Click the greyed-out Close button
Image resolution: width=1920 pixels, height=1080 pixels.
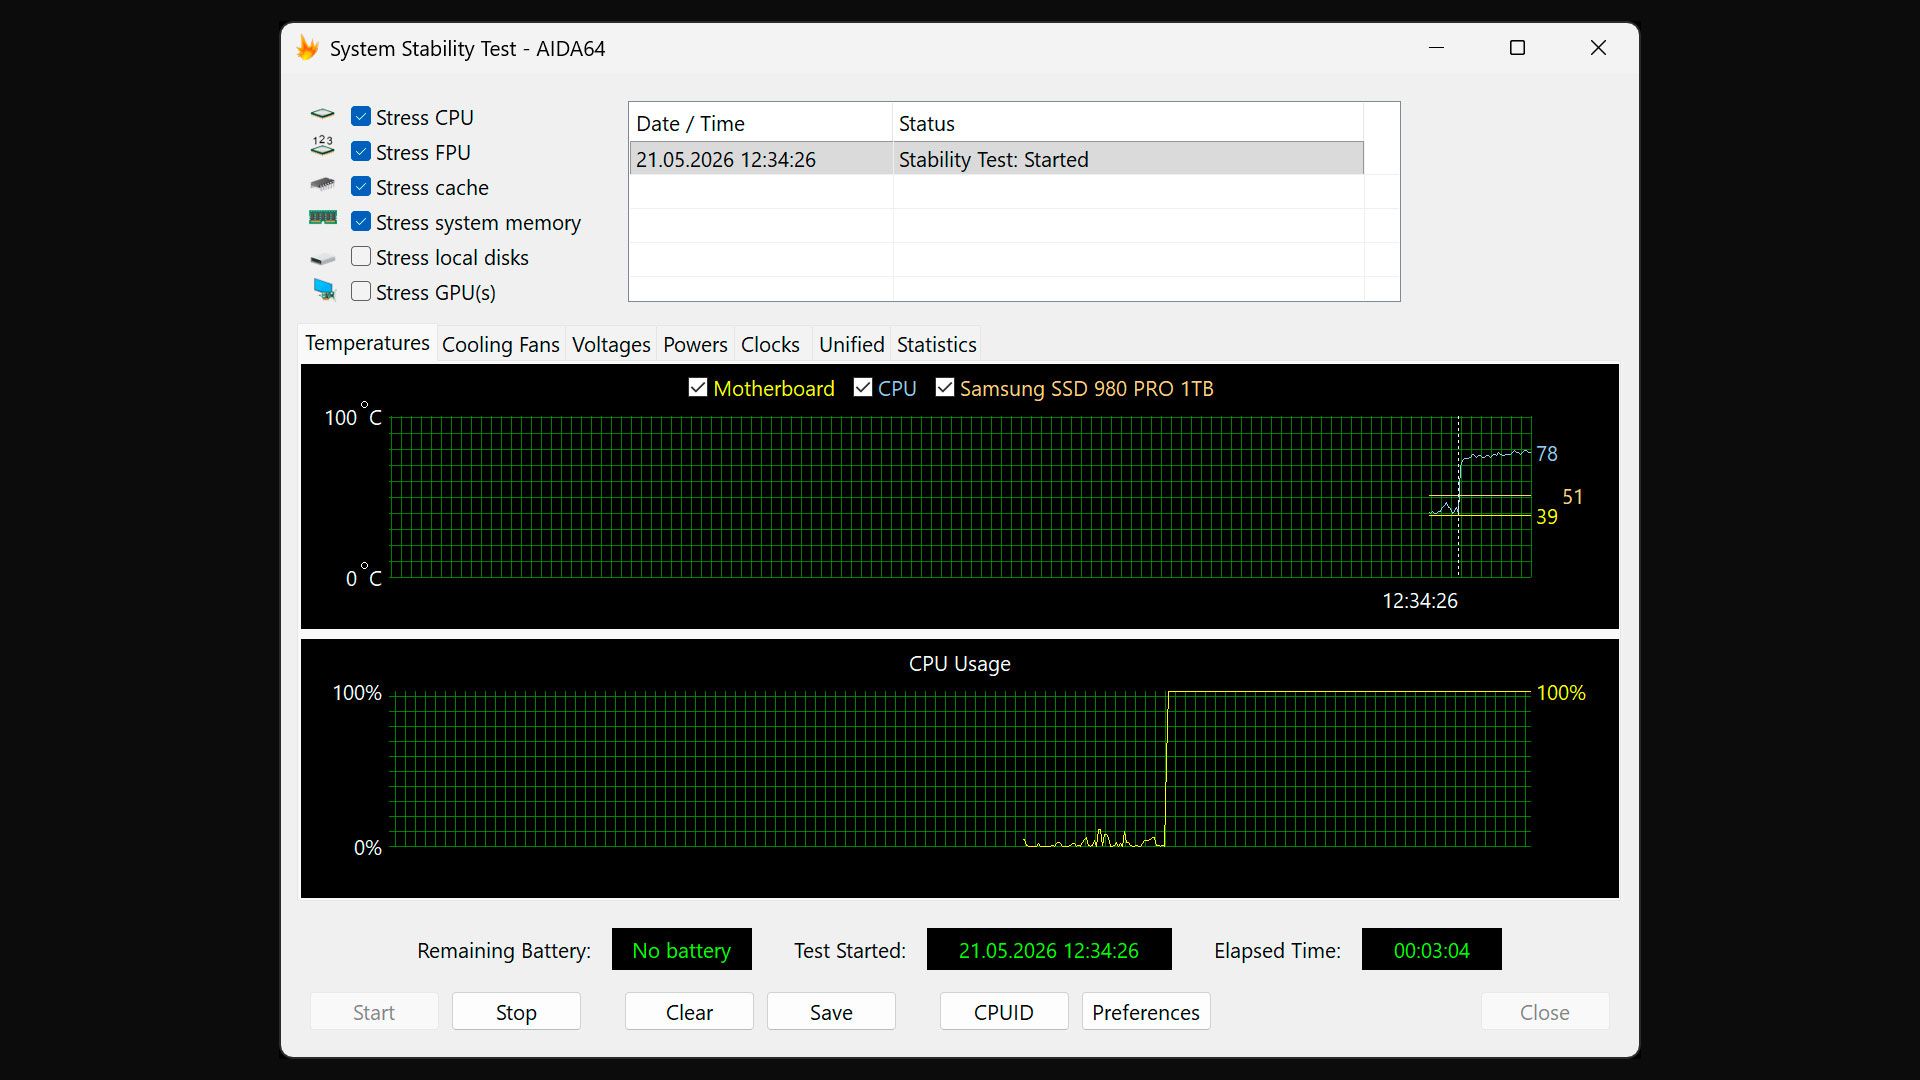pyautogui.click(x=1545, y=1012)
